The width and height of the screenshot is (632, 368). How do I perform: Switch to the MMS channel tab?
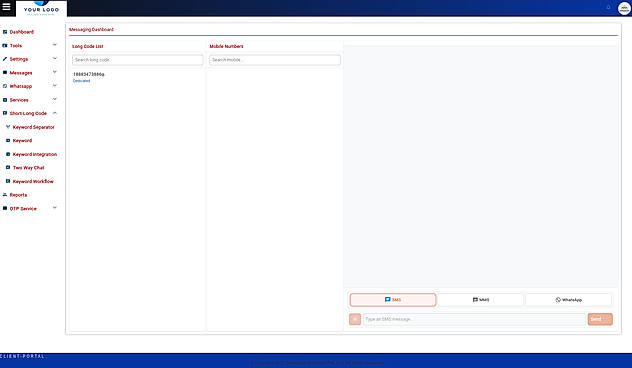[x=480, y=300]
